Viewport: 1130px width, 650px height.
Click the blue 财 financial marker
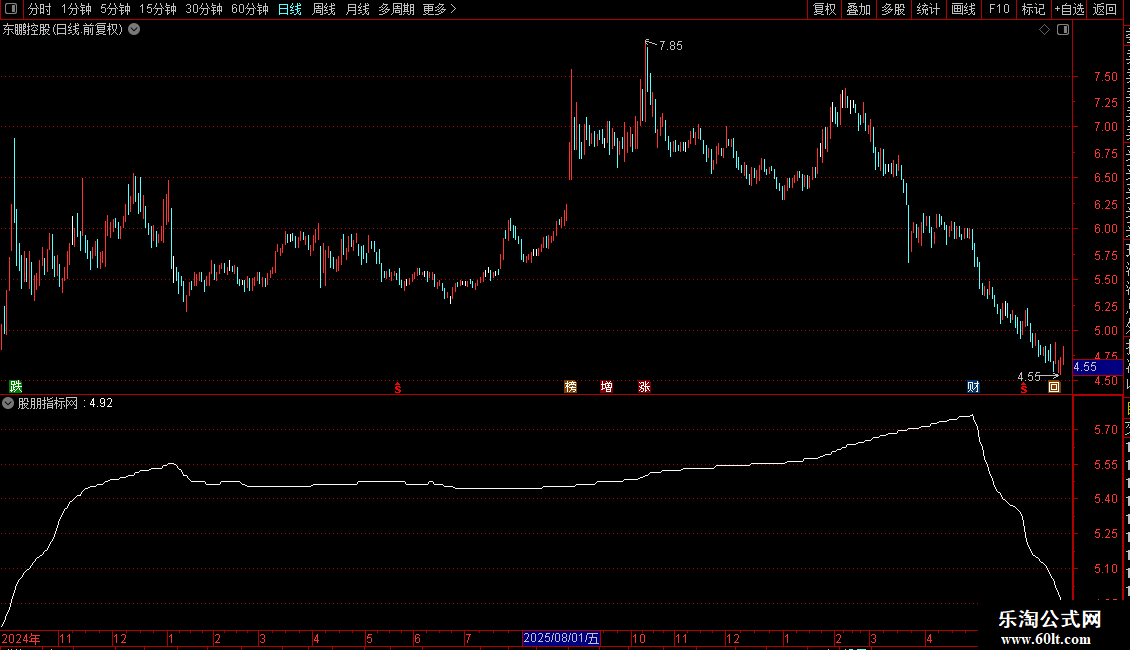click(974, 387)
